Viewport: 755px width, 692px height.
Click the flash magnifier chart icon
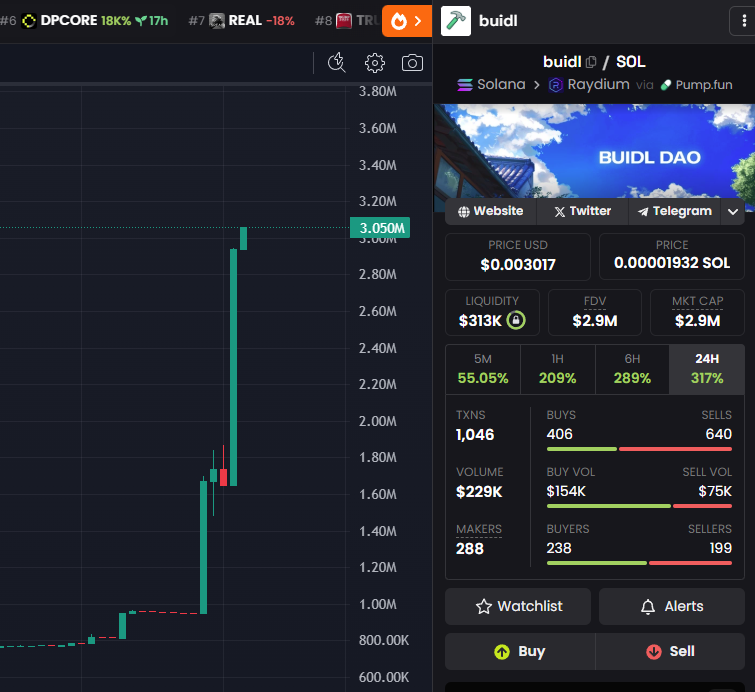click(x=337, y=63)
